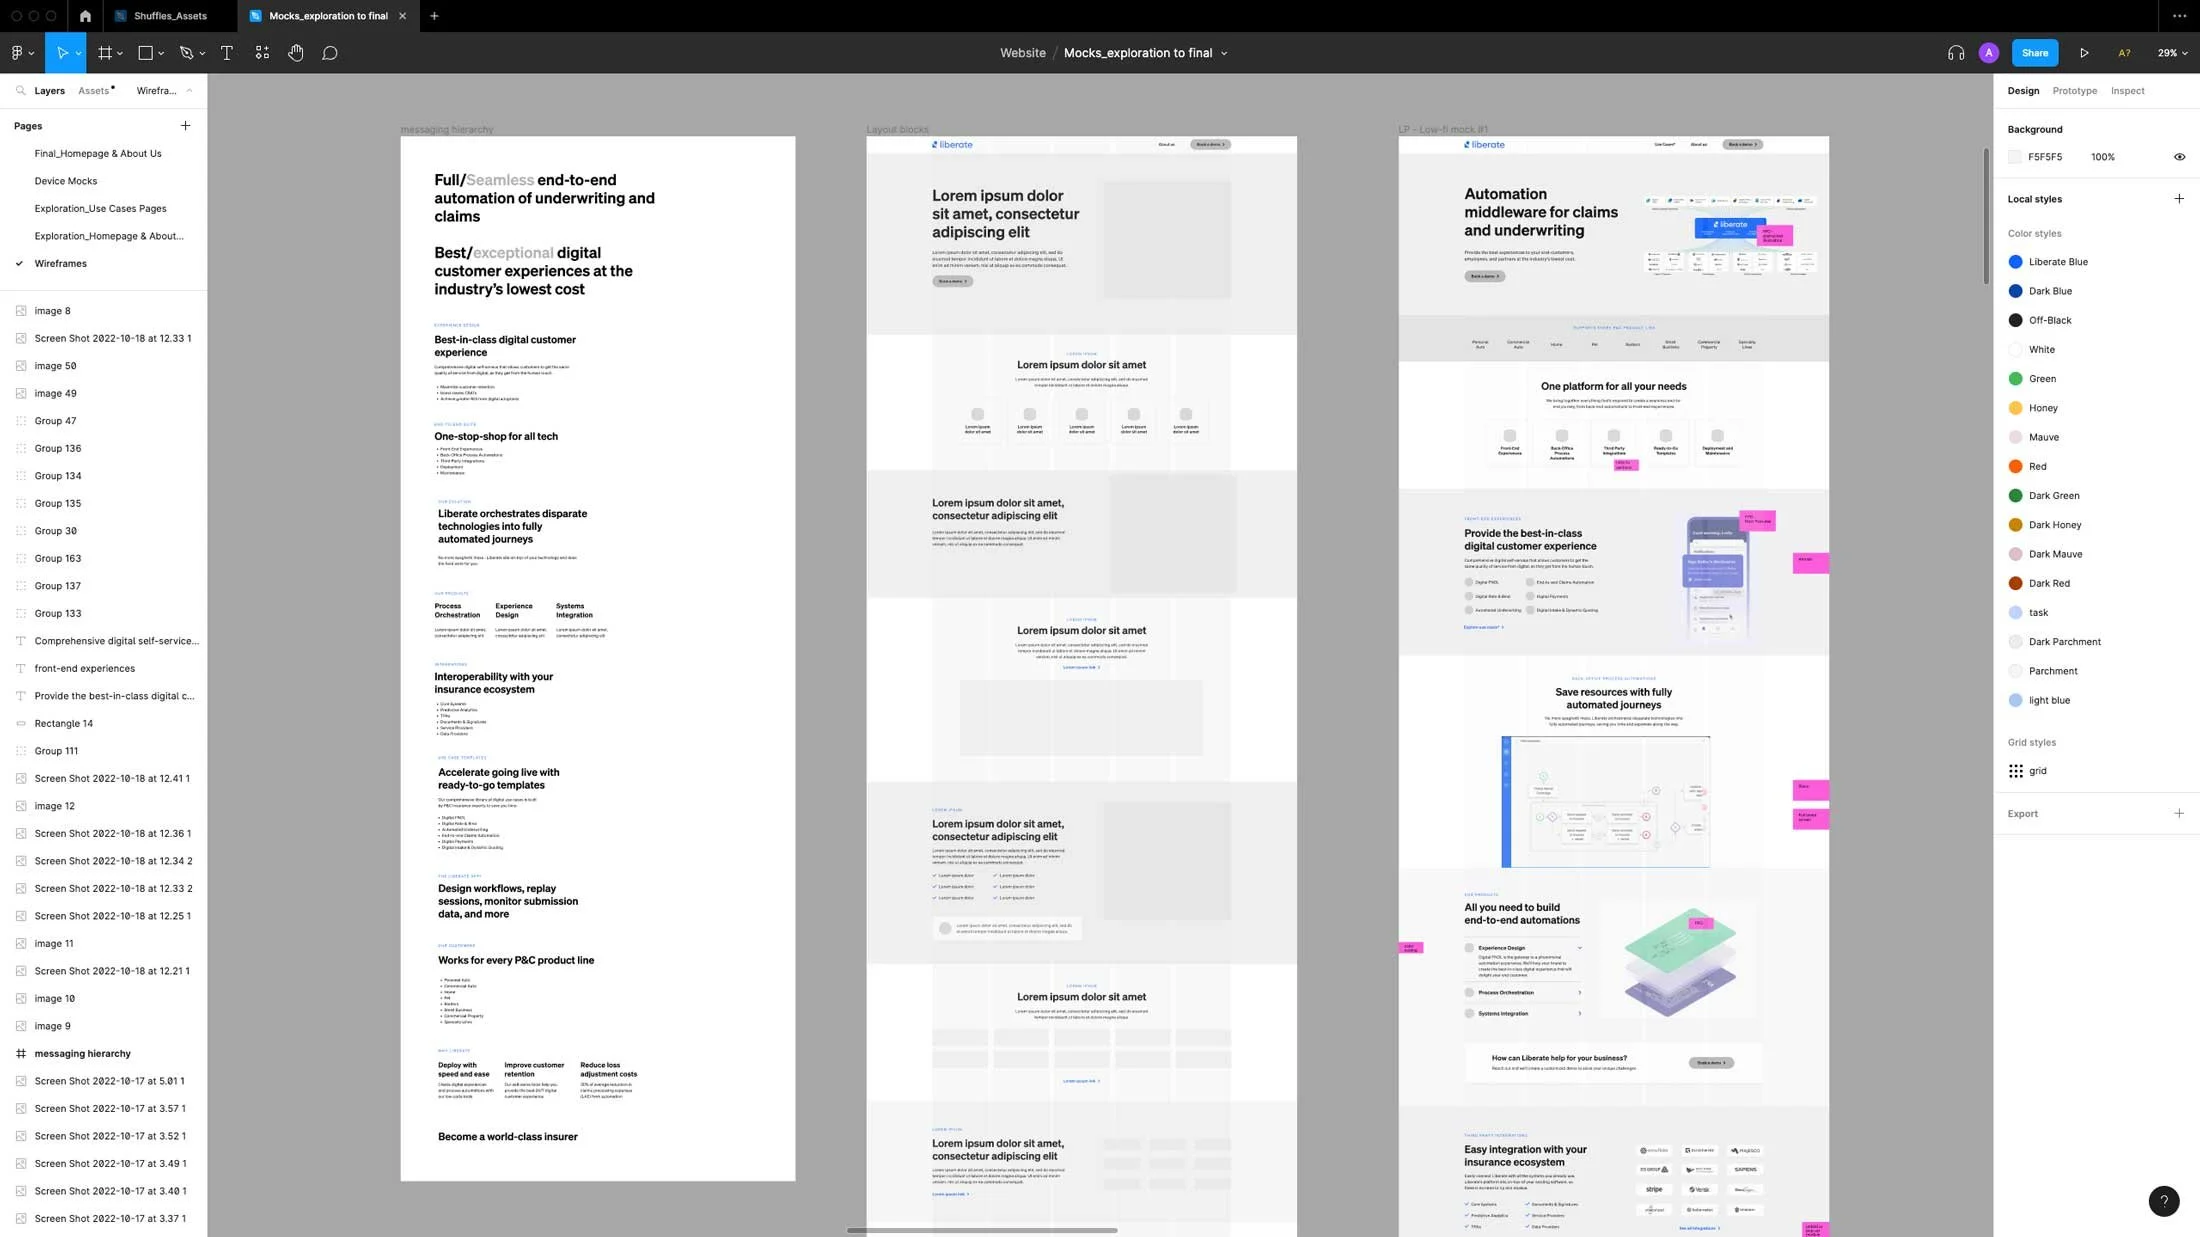
Task: Go to the Home screen
Action: pos(85,16)
